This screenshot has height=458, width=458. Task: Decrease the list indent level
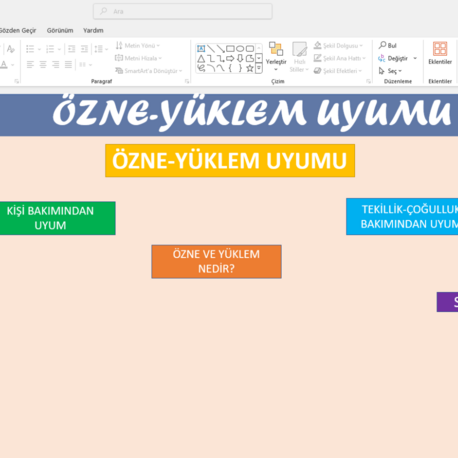pyautogui.click(x=71, y=49)
